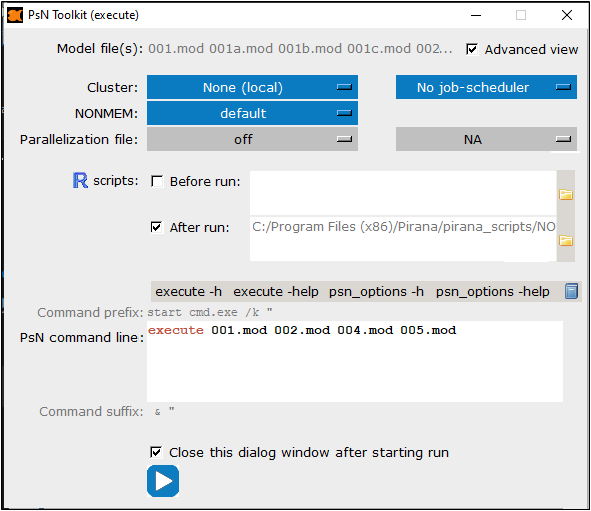The image size is (591, 511).
Task: Open the Cluster None (local) dropdown
Action: [253, 87]
